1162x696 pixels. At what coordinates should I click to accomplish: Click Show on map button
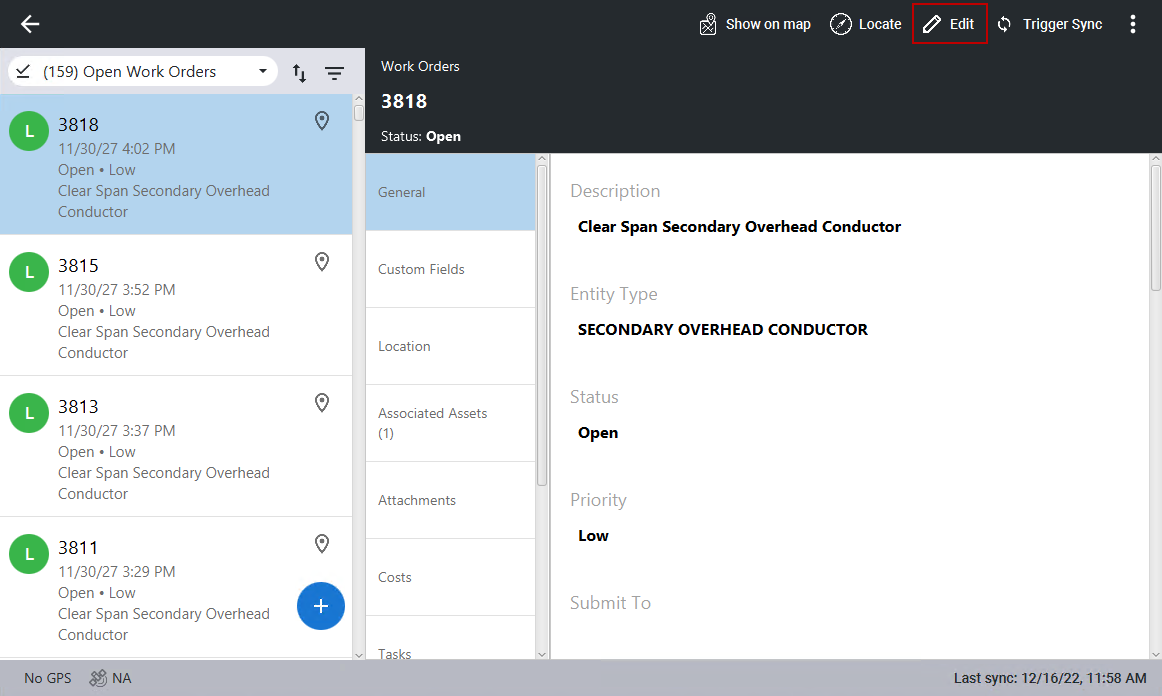coord(755,24)
